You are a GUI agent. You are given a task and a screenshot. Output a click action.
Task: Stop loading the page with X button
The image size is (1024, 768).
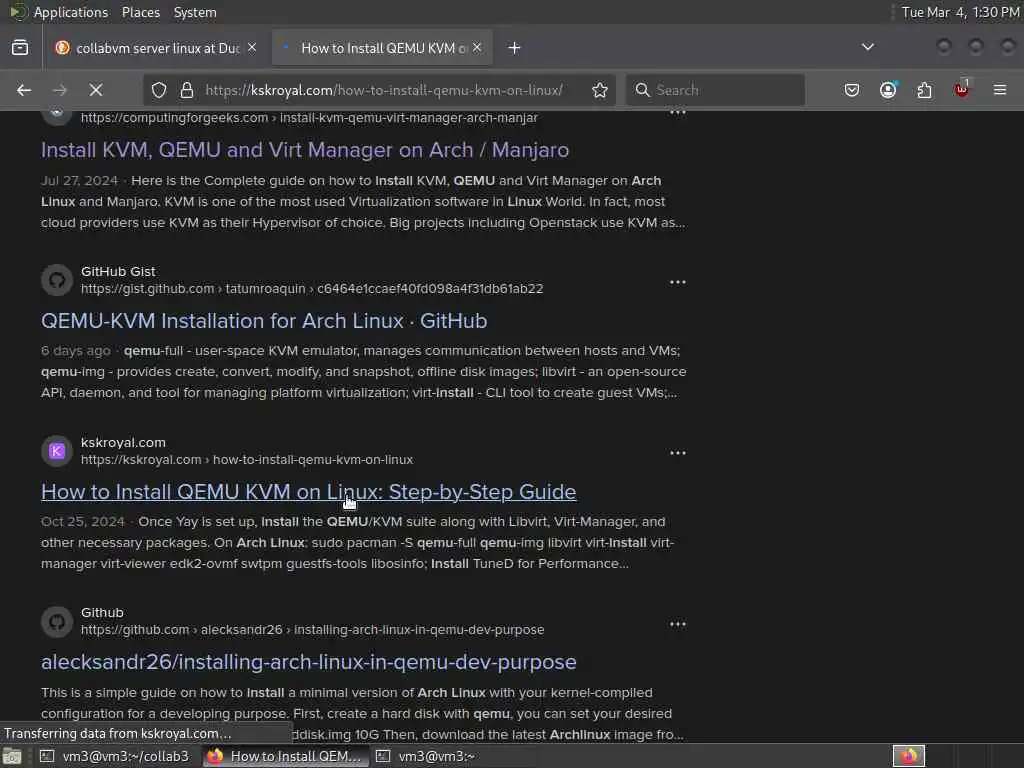(96, 90)
